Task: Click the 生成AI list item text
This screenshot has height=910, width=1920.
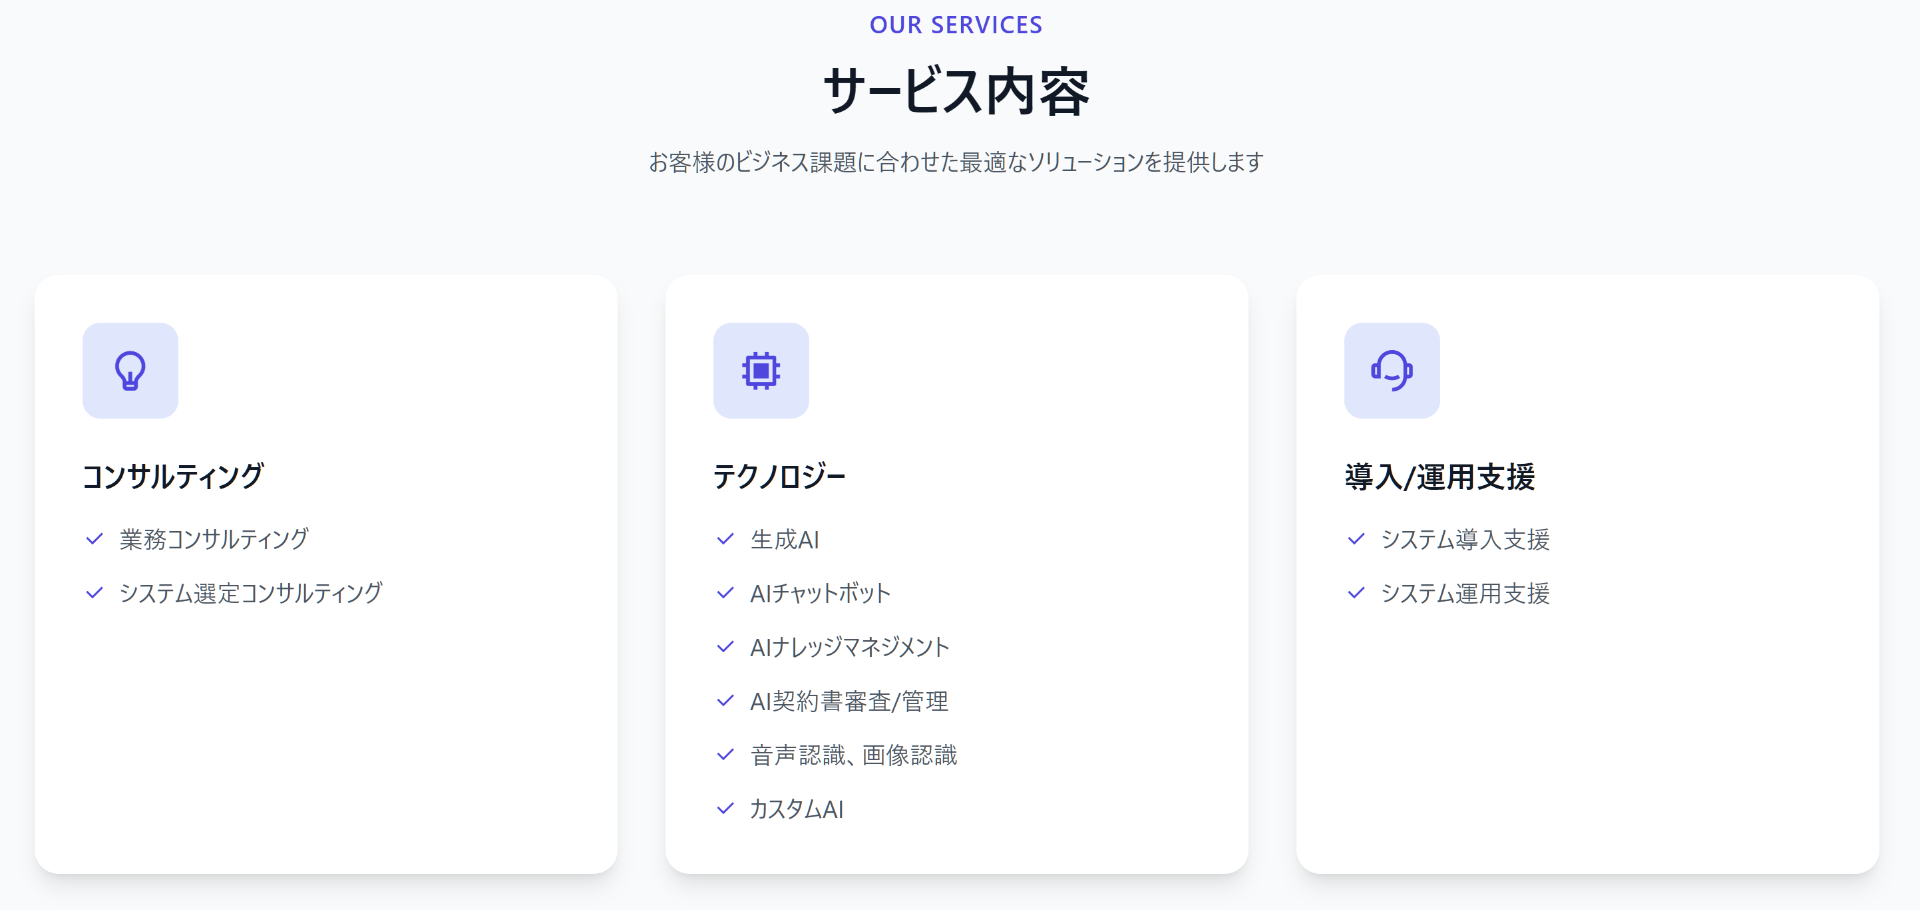Action: [785, 539]
